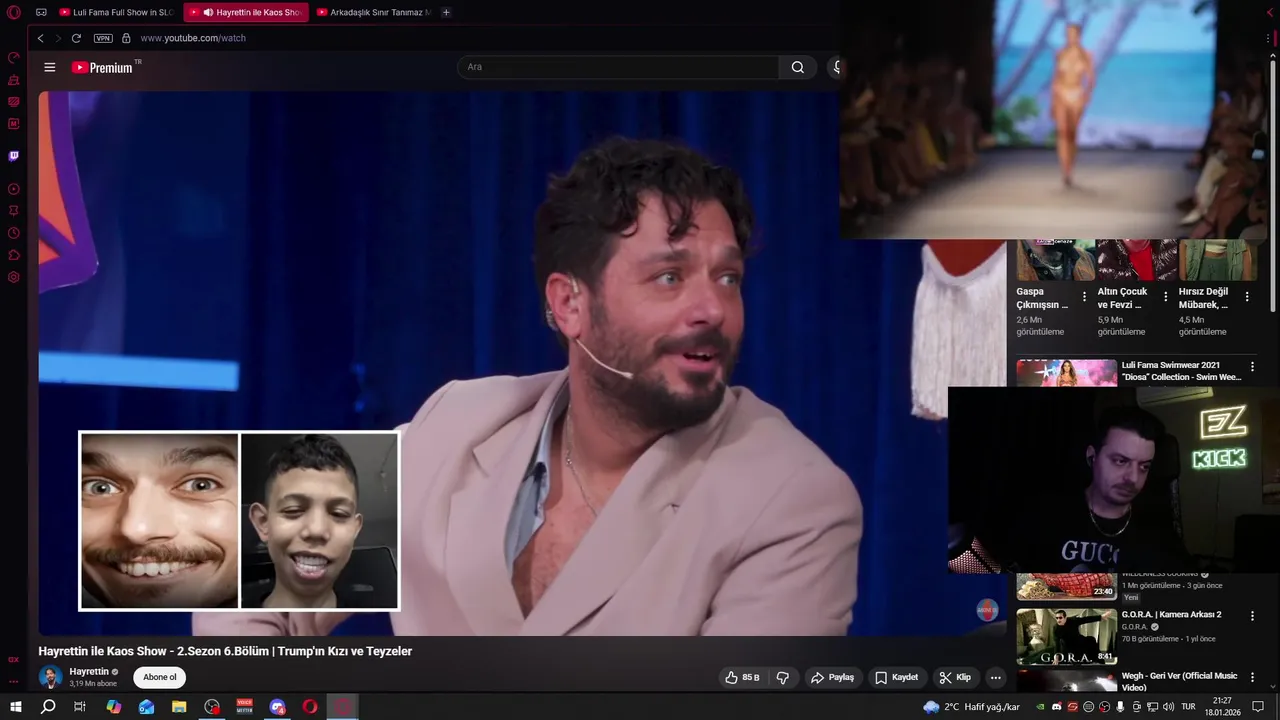
Task: Open options for Luli Fama Swimwear 2021 video
Action: tap(1252, 367)
